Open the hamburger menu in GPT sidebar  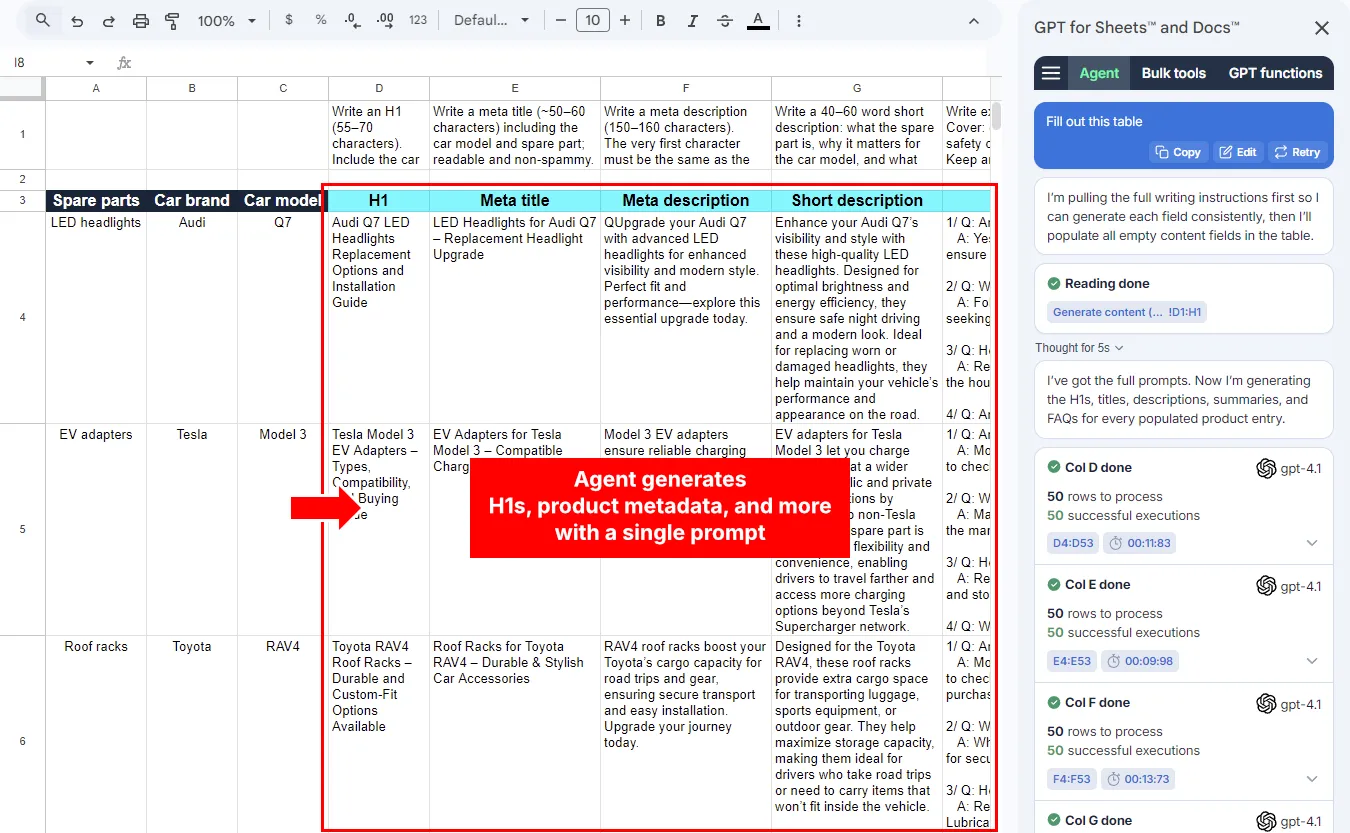point(1051,72)
